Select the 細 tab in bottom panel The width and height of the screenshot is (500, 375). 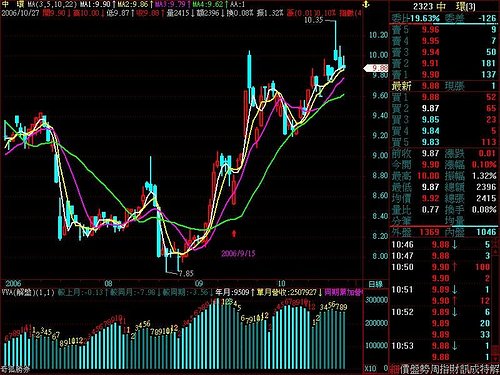[394, 369]
